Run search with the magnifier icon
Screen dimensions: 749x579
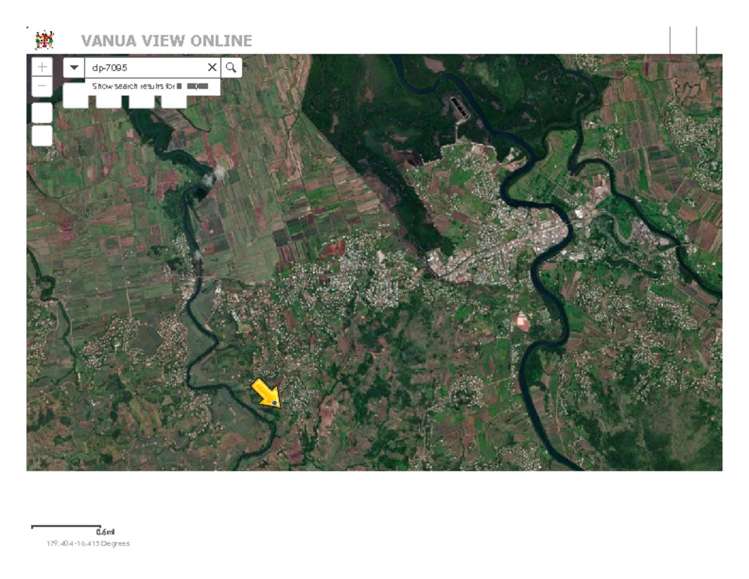[x=231, y=67]
